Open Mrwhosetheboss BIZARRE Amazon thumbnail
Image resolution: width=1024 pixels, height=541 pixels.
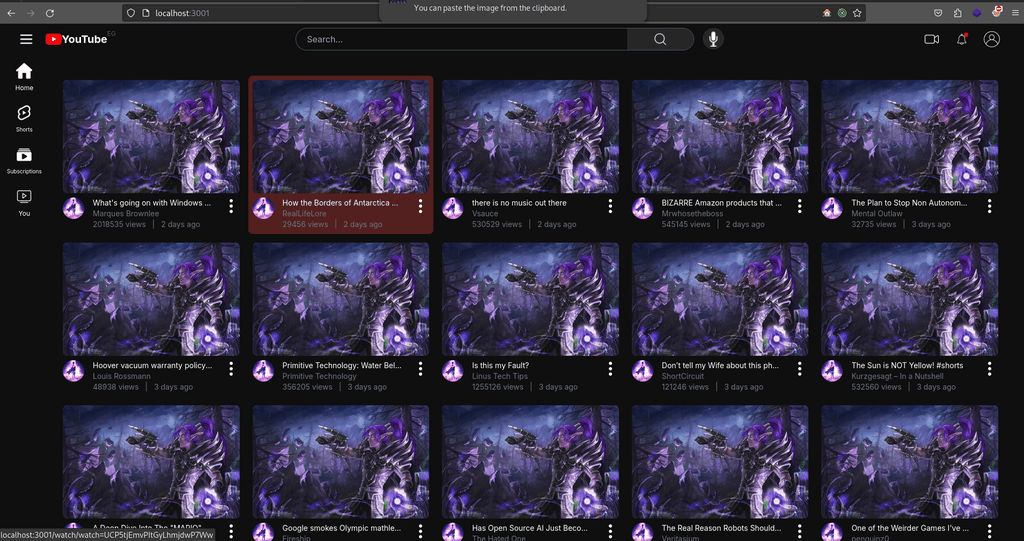720,137
